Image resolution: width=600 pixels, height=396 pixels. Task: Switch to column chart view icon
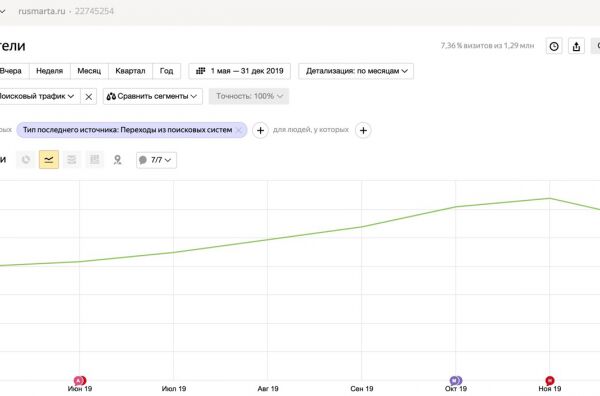pos(95,160)
